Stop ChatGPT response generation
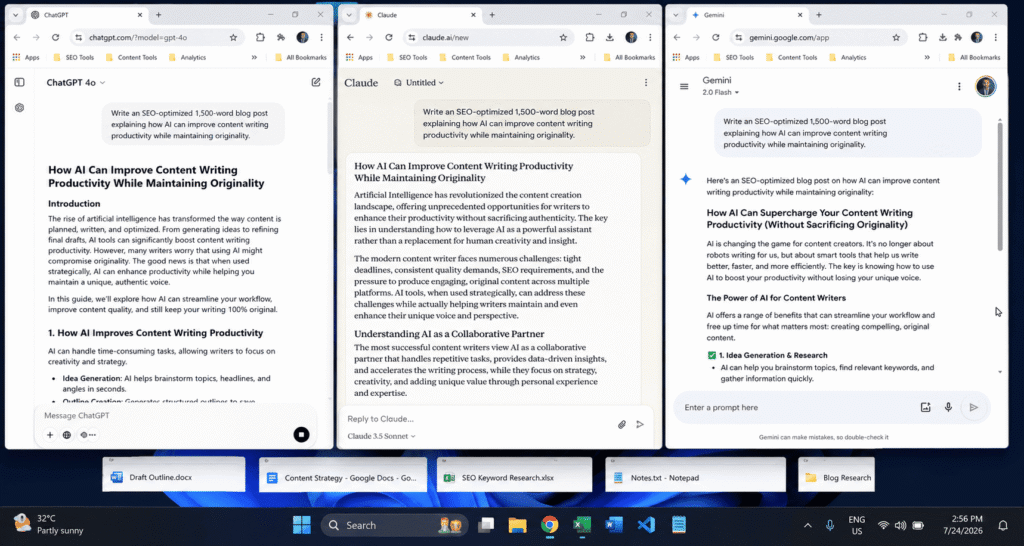 click(301, 434)
